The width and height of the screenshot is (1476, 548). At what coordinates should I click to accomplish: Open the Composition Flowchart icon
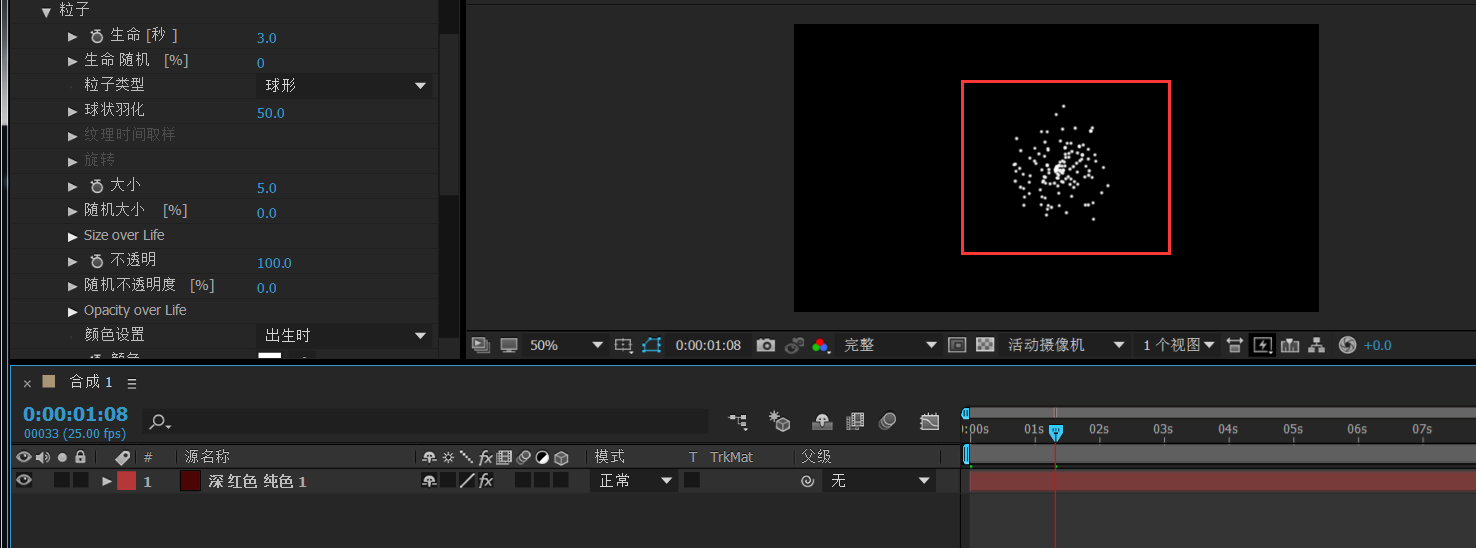tap(1317, 345)
